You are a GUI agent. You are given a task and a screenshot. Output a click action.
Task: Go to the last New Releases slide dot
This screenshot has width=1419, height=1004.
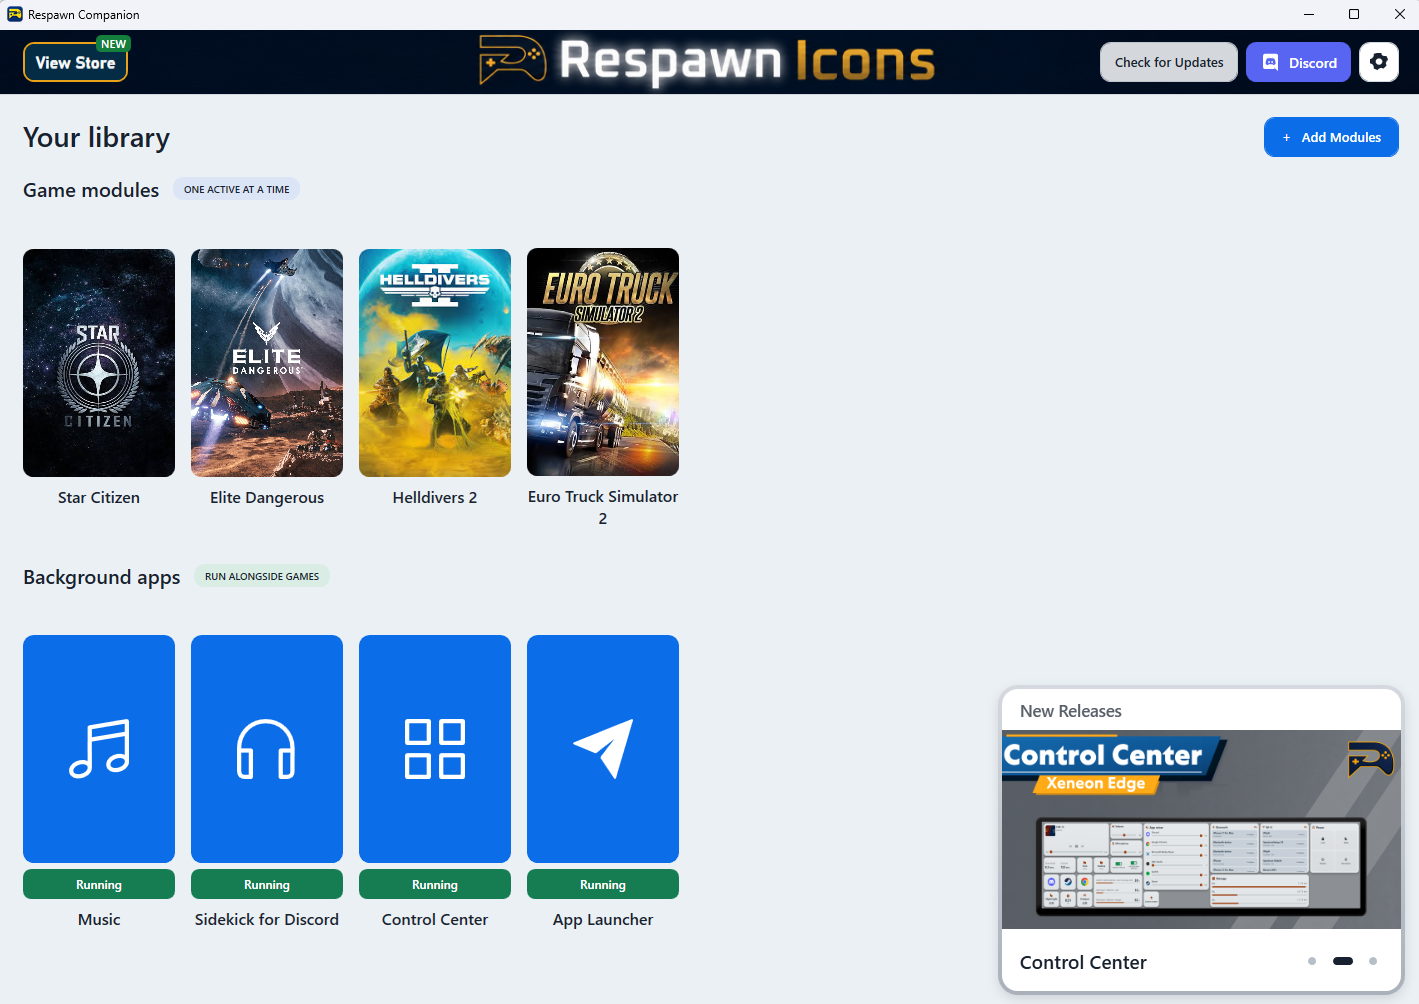click(x=1373, y=961)
